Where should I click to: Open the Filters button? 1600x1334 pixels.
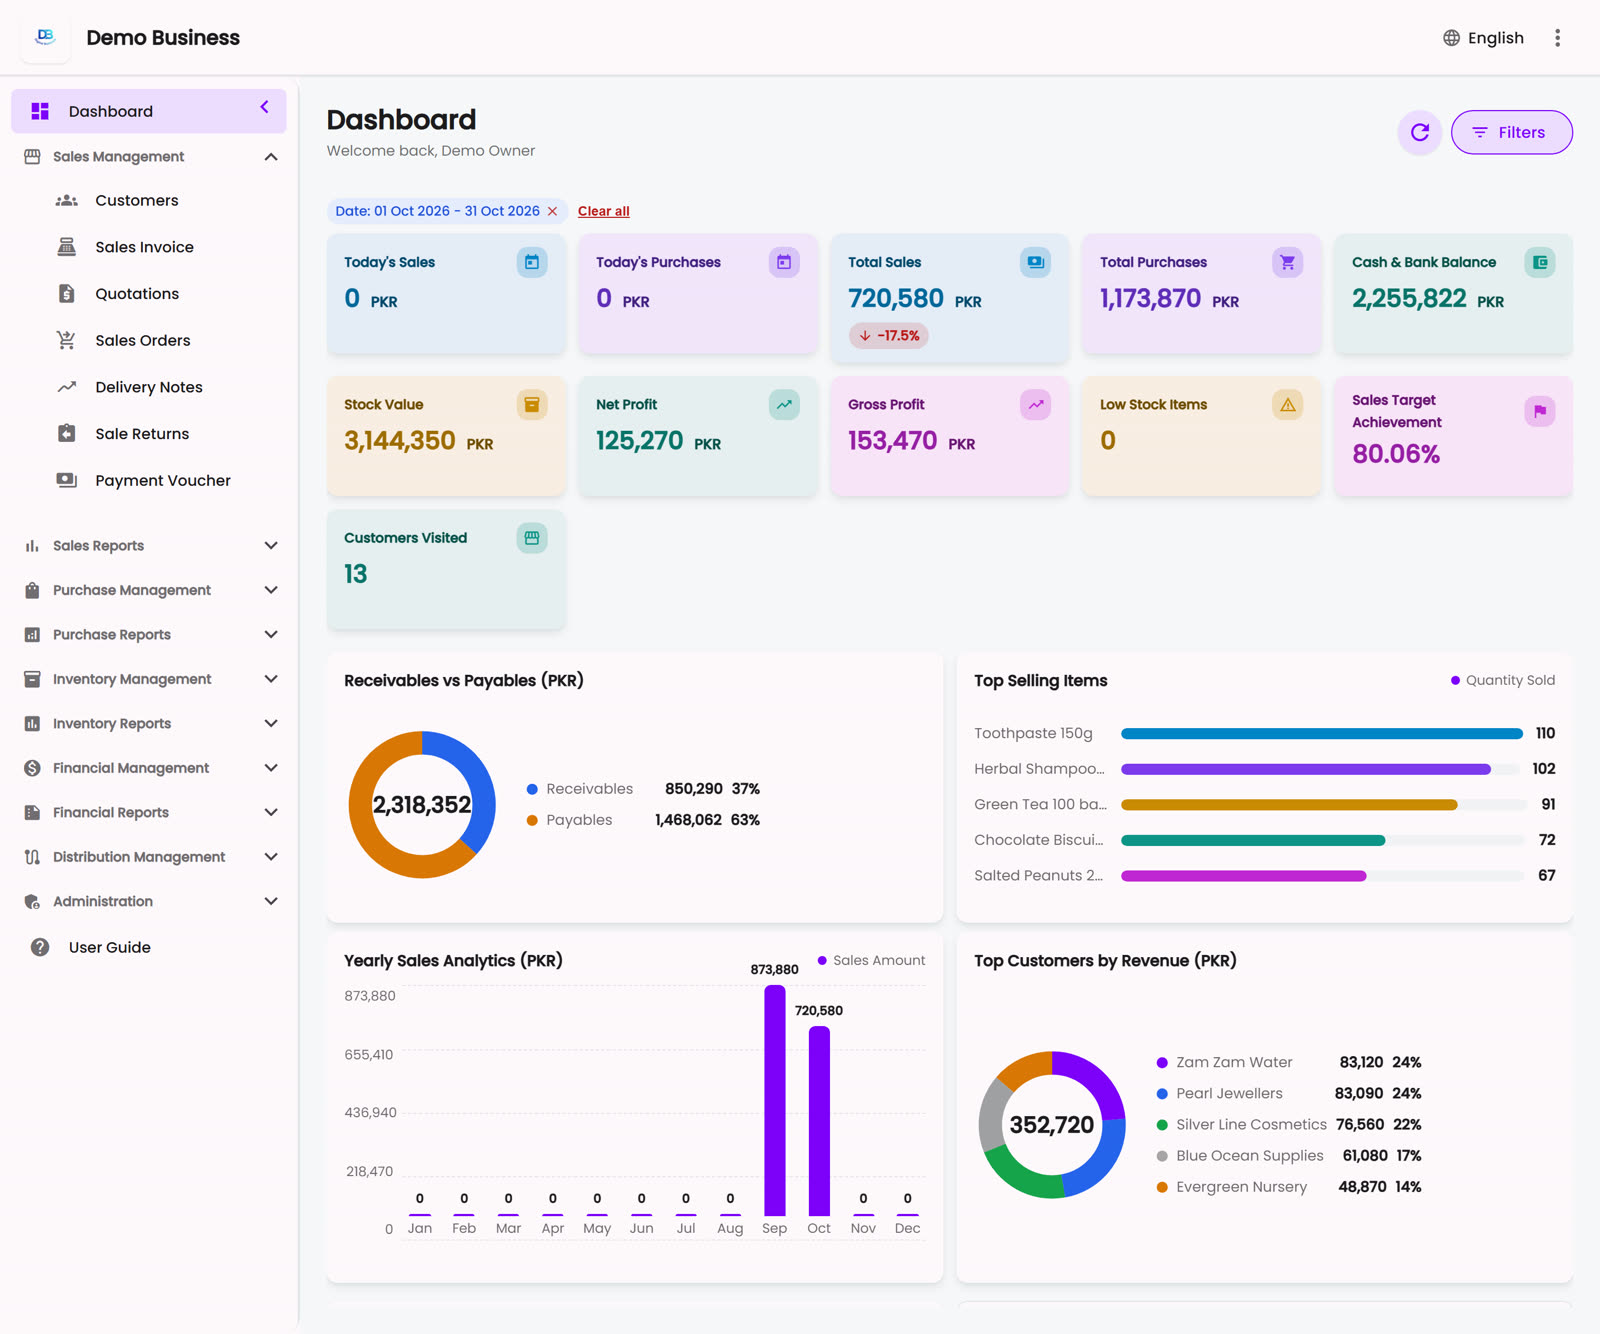tap(1511, 132)
